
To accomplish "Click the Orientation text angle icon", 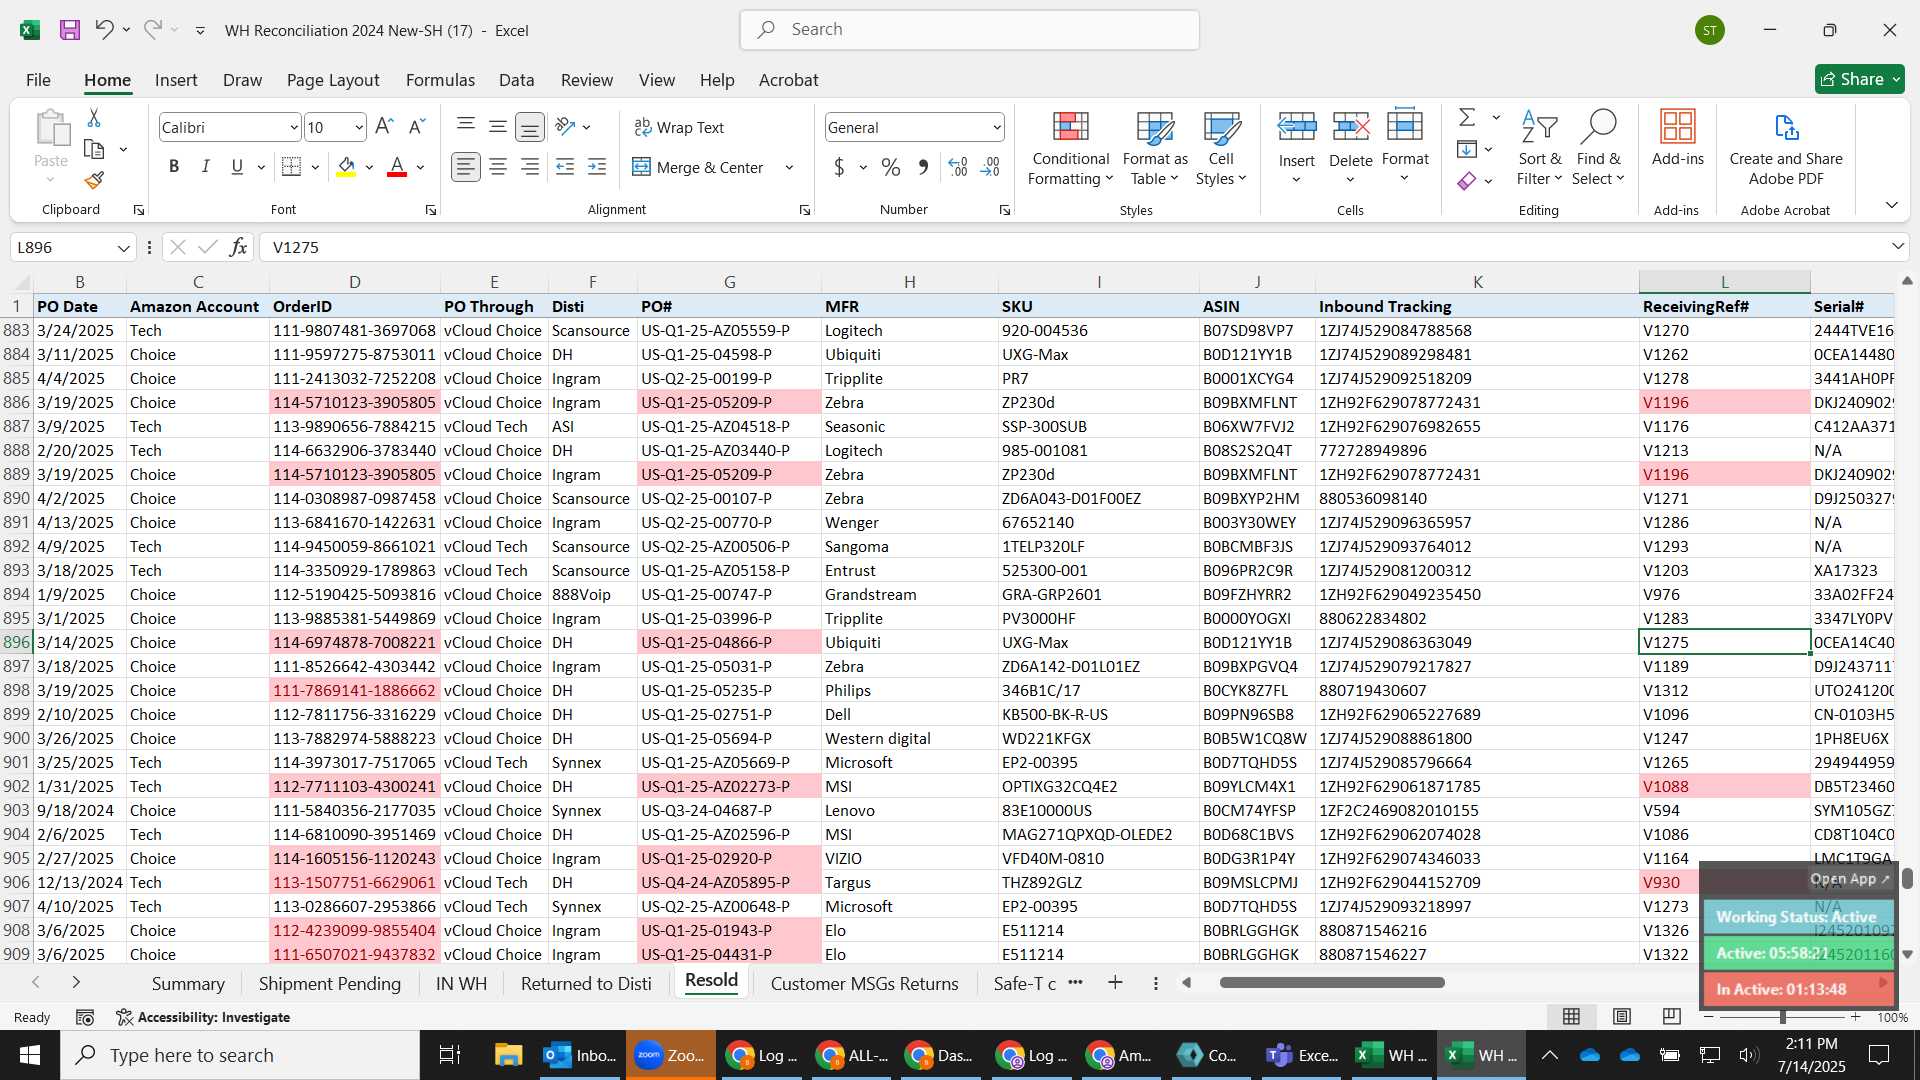I will tap(565, 127).
